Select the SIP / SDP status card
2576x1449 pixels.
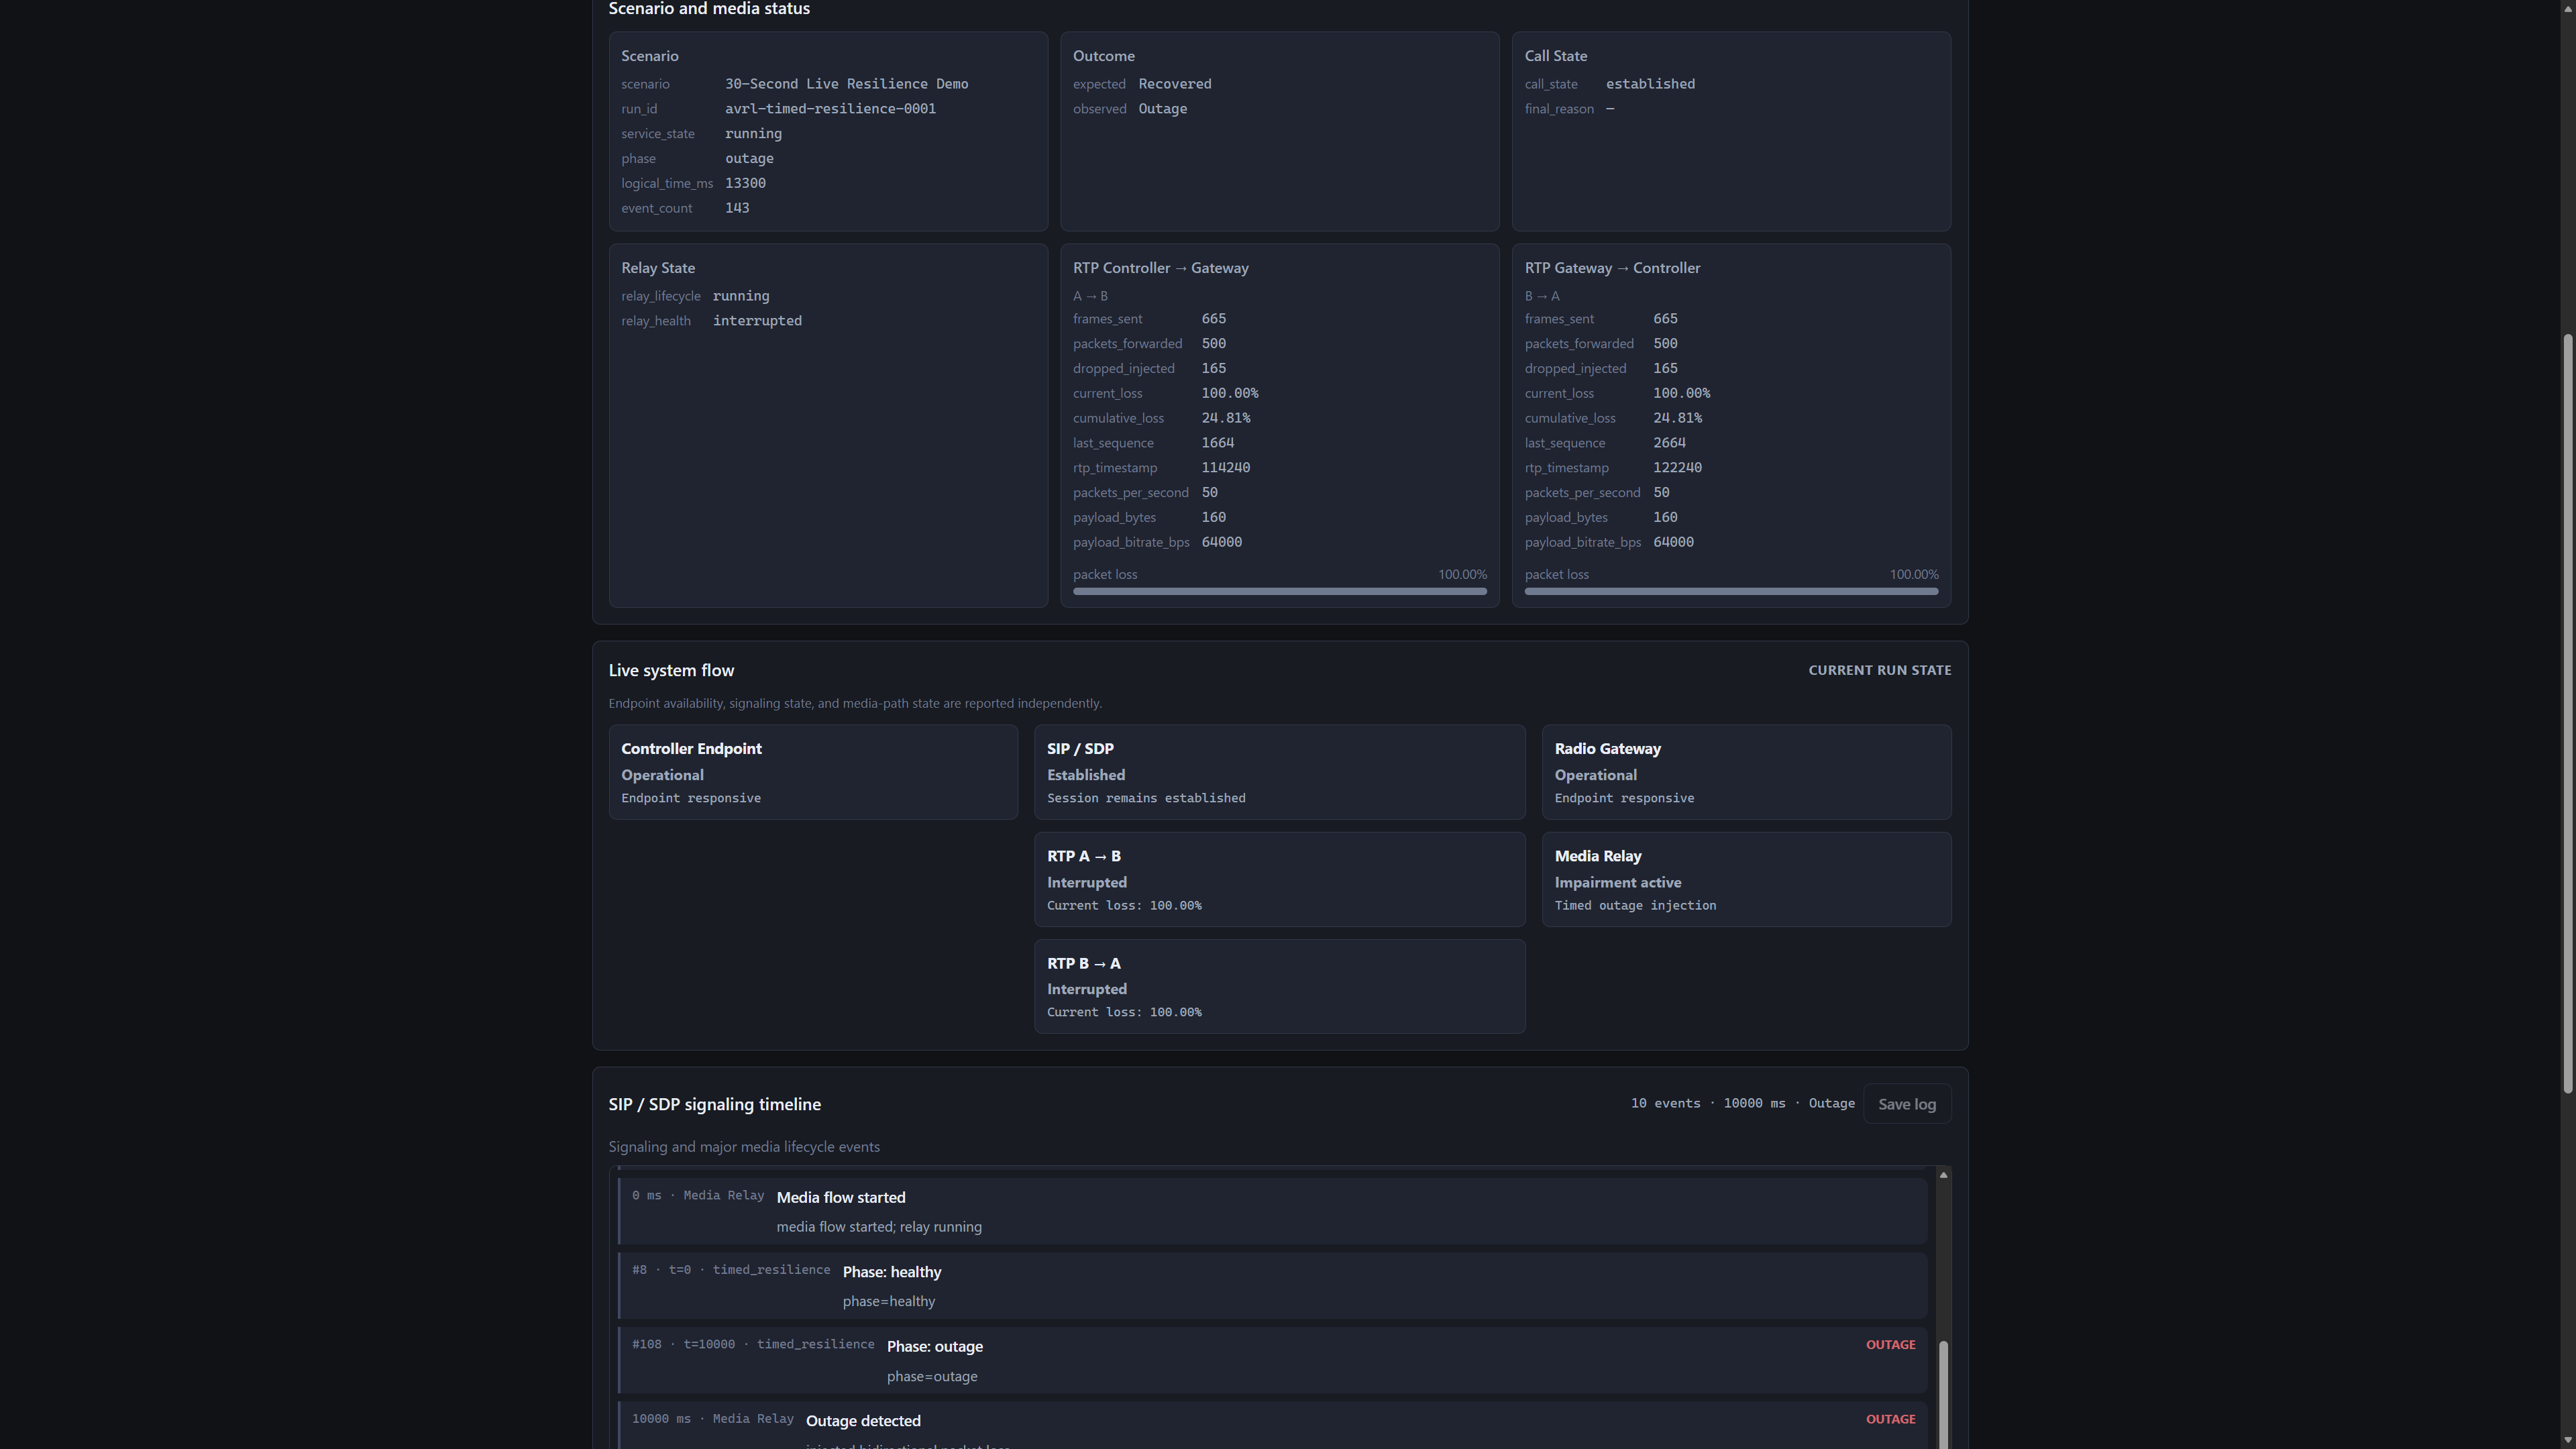pyautogui.click(x=1279, y=772)
